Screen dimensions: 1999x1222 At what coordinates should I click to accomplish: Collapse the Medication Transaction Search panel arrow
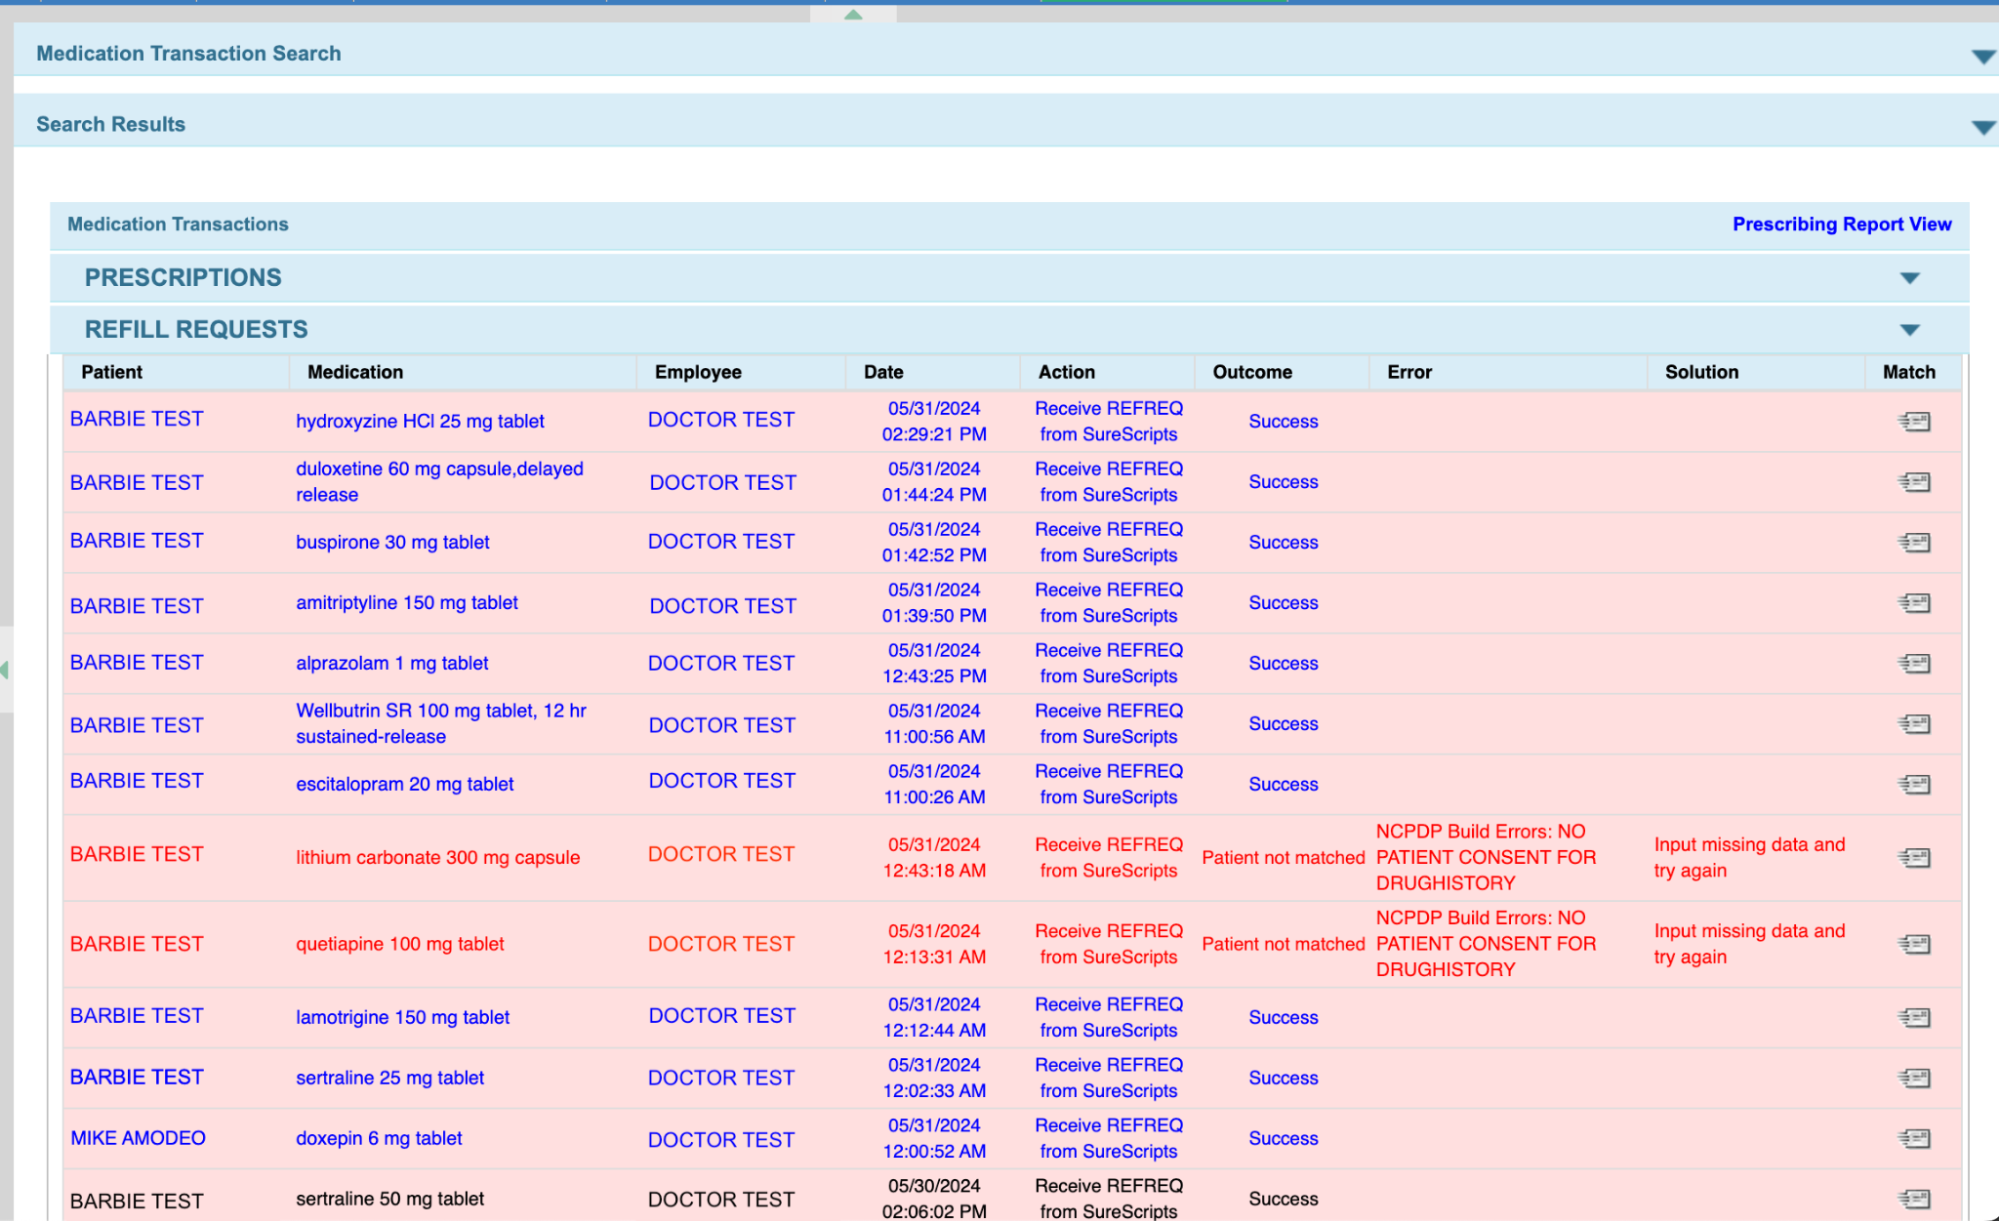coord(1982,57)
